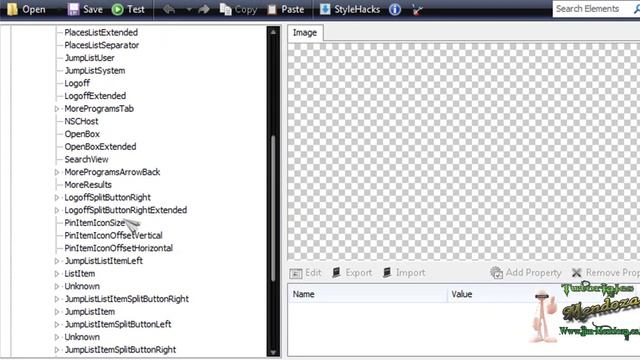The width and height of the screenshot is (640, 360).
Task: Expand the MoreProgramsTab node
Action: click(57, 109)
